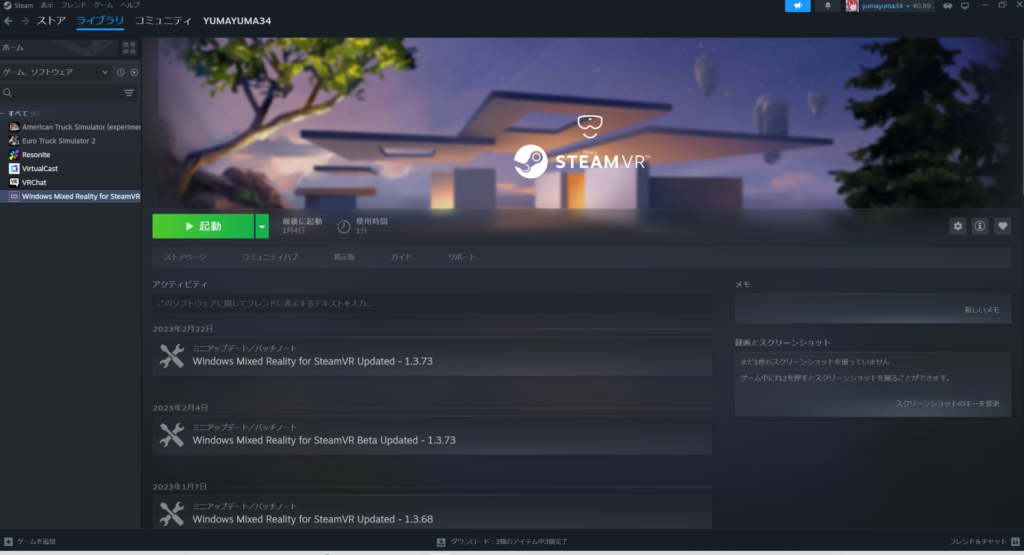
Task: Open advanced filter icon beside search
Action: click(x=129, y=93)
